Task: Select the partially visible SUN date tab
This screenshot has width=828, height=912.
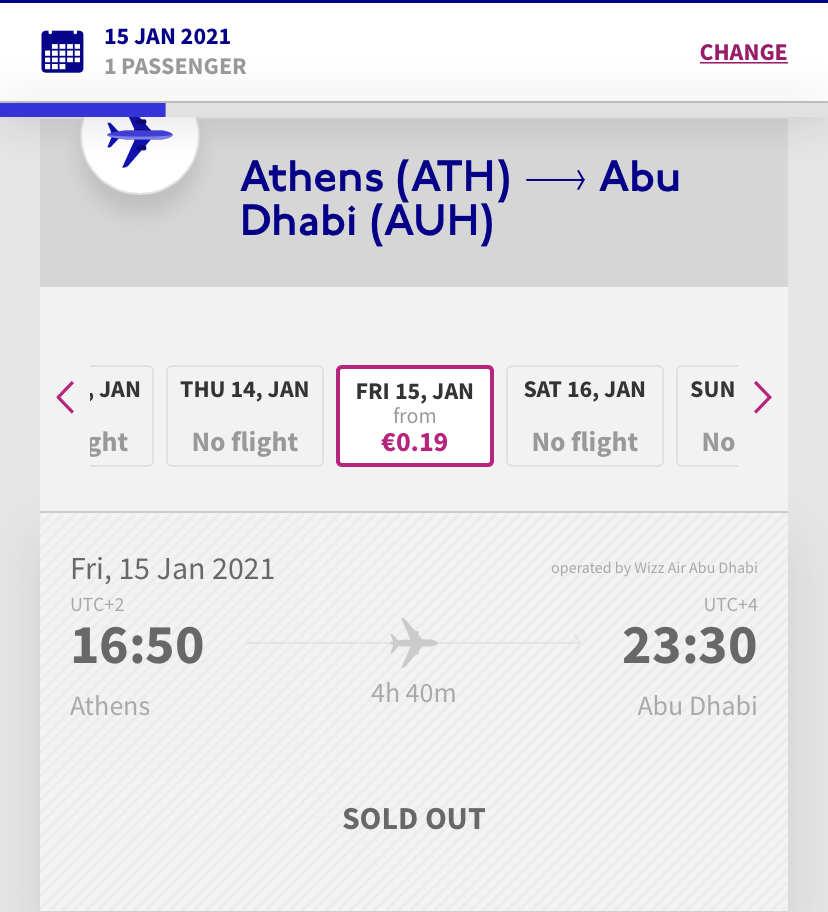Action: [709, 416]
